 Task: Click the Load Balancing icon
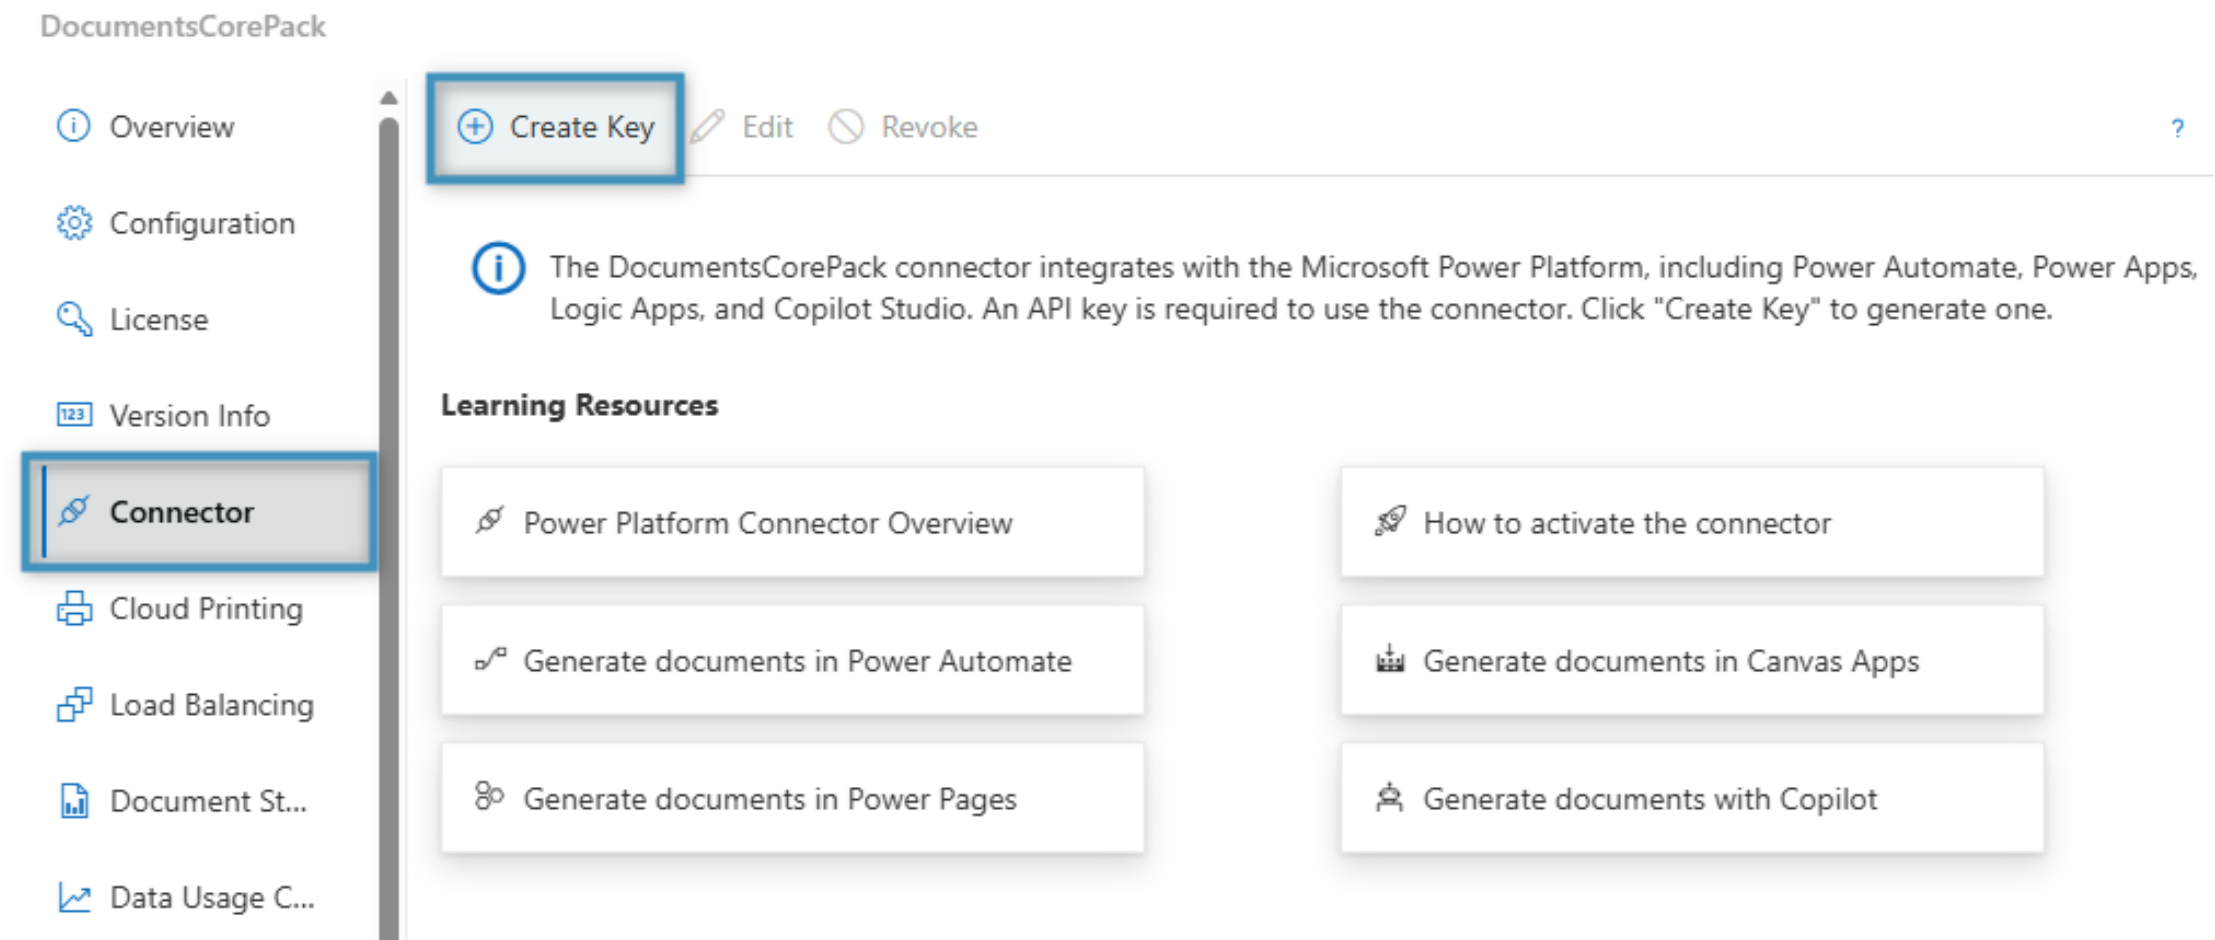tap(74, 705)
